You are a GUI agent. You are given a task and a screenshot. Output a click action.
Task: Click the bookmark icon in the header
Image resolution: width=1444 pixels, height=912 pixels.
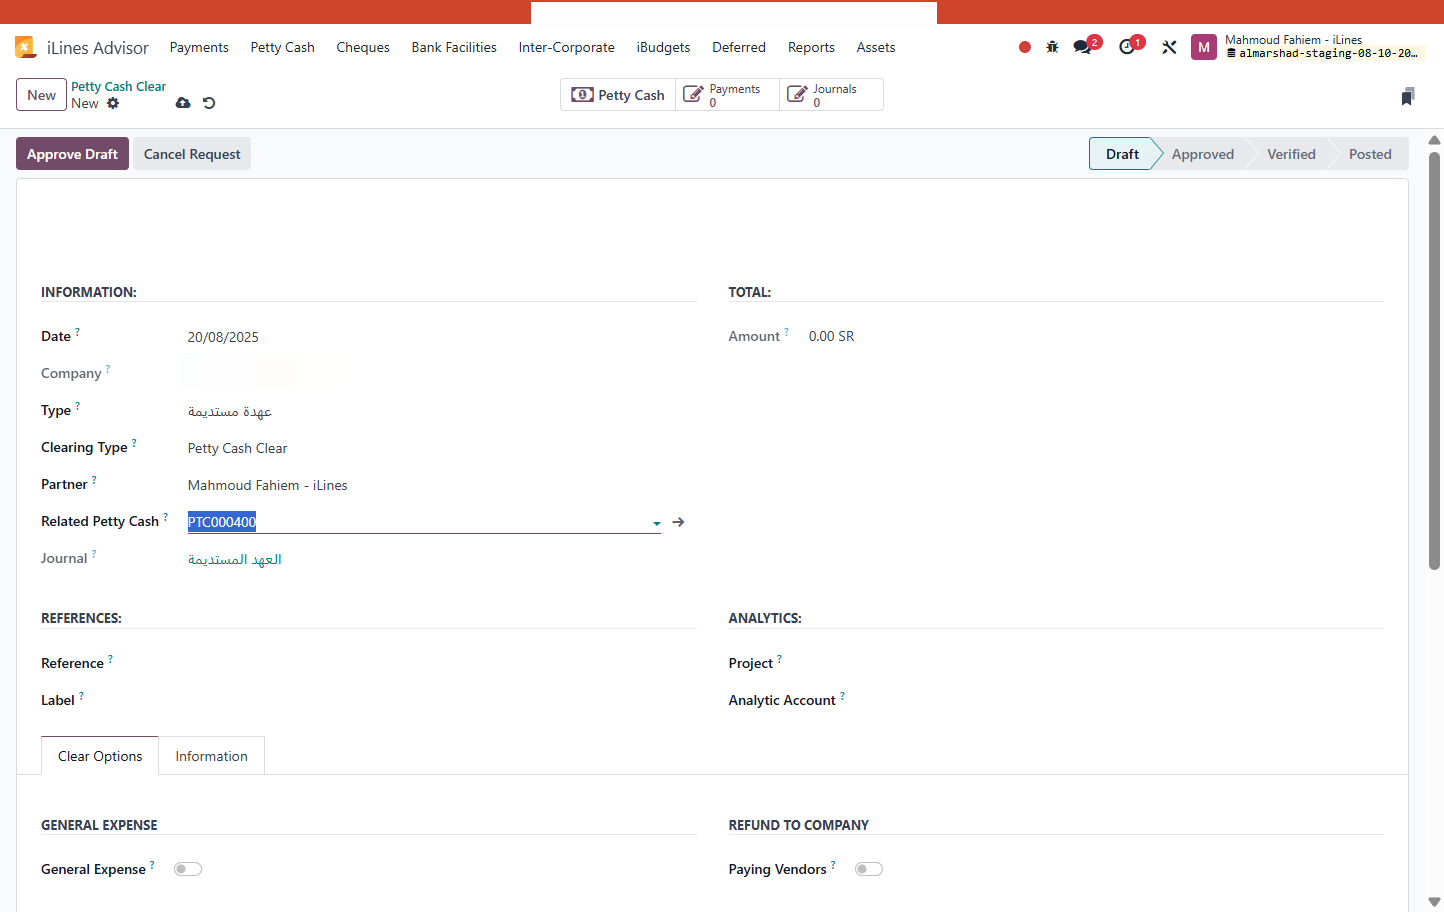pyautogui.click(x=1408, y=96)
